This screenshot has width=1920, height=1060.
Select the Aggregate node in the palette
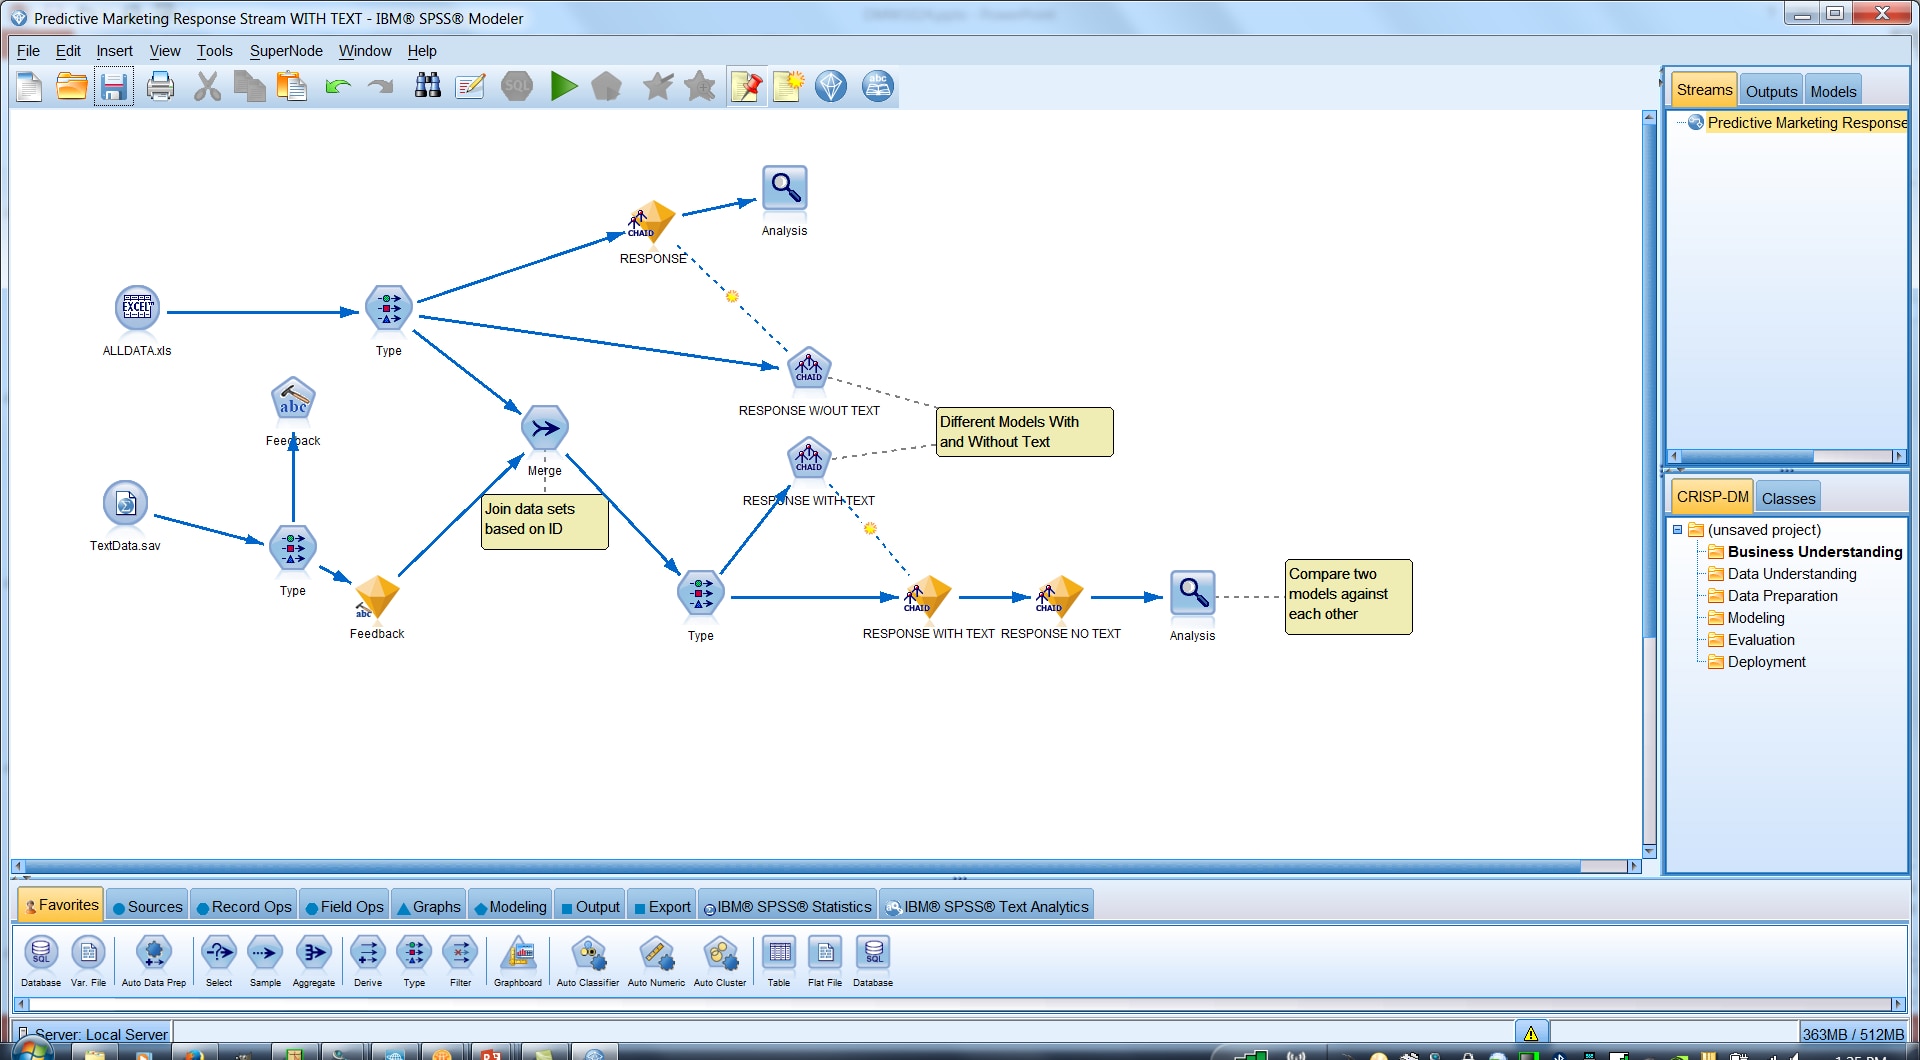point(313,955)
